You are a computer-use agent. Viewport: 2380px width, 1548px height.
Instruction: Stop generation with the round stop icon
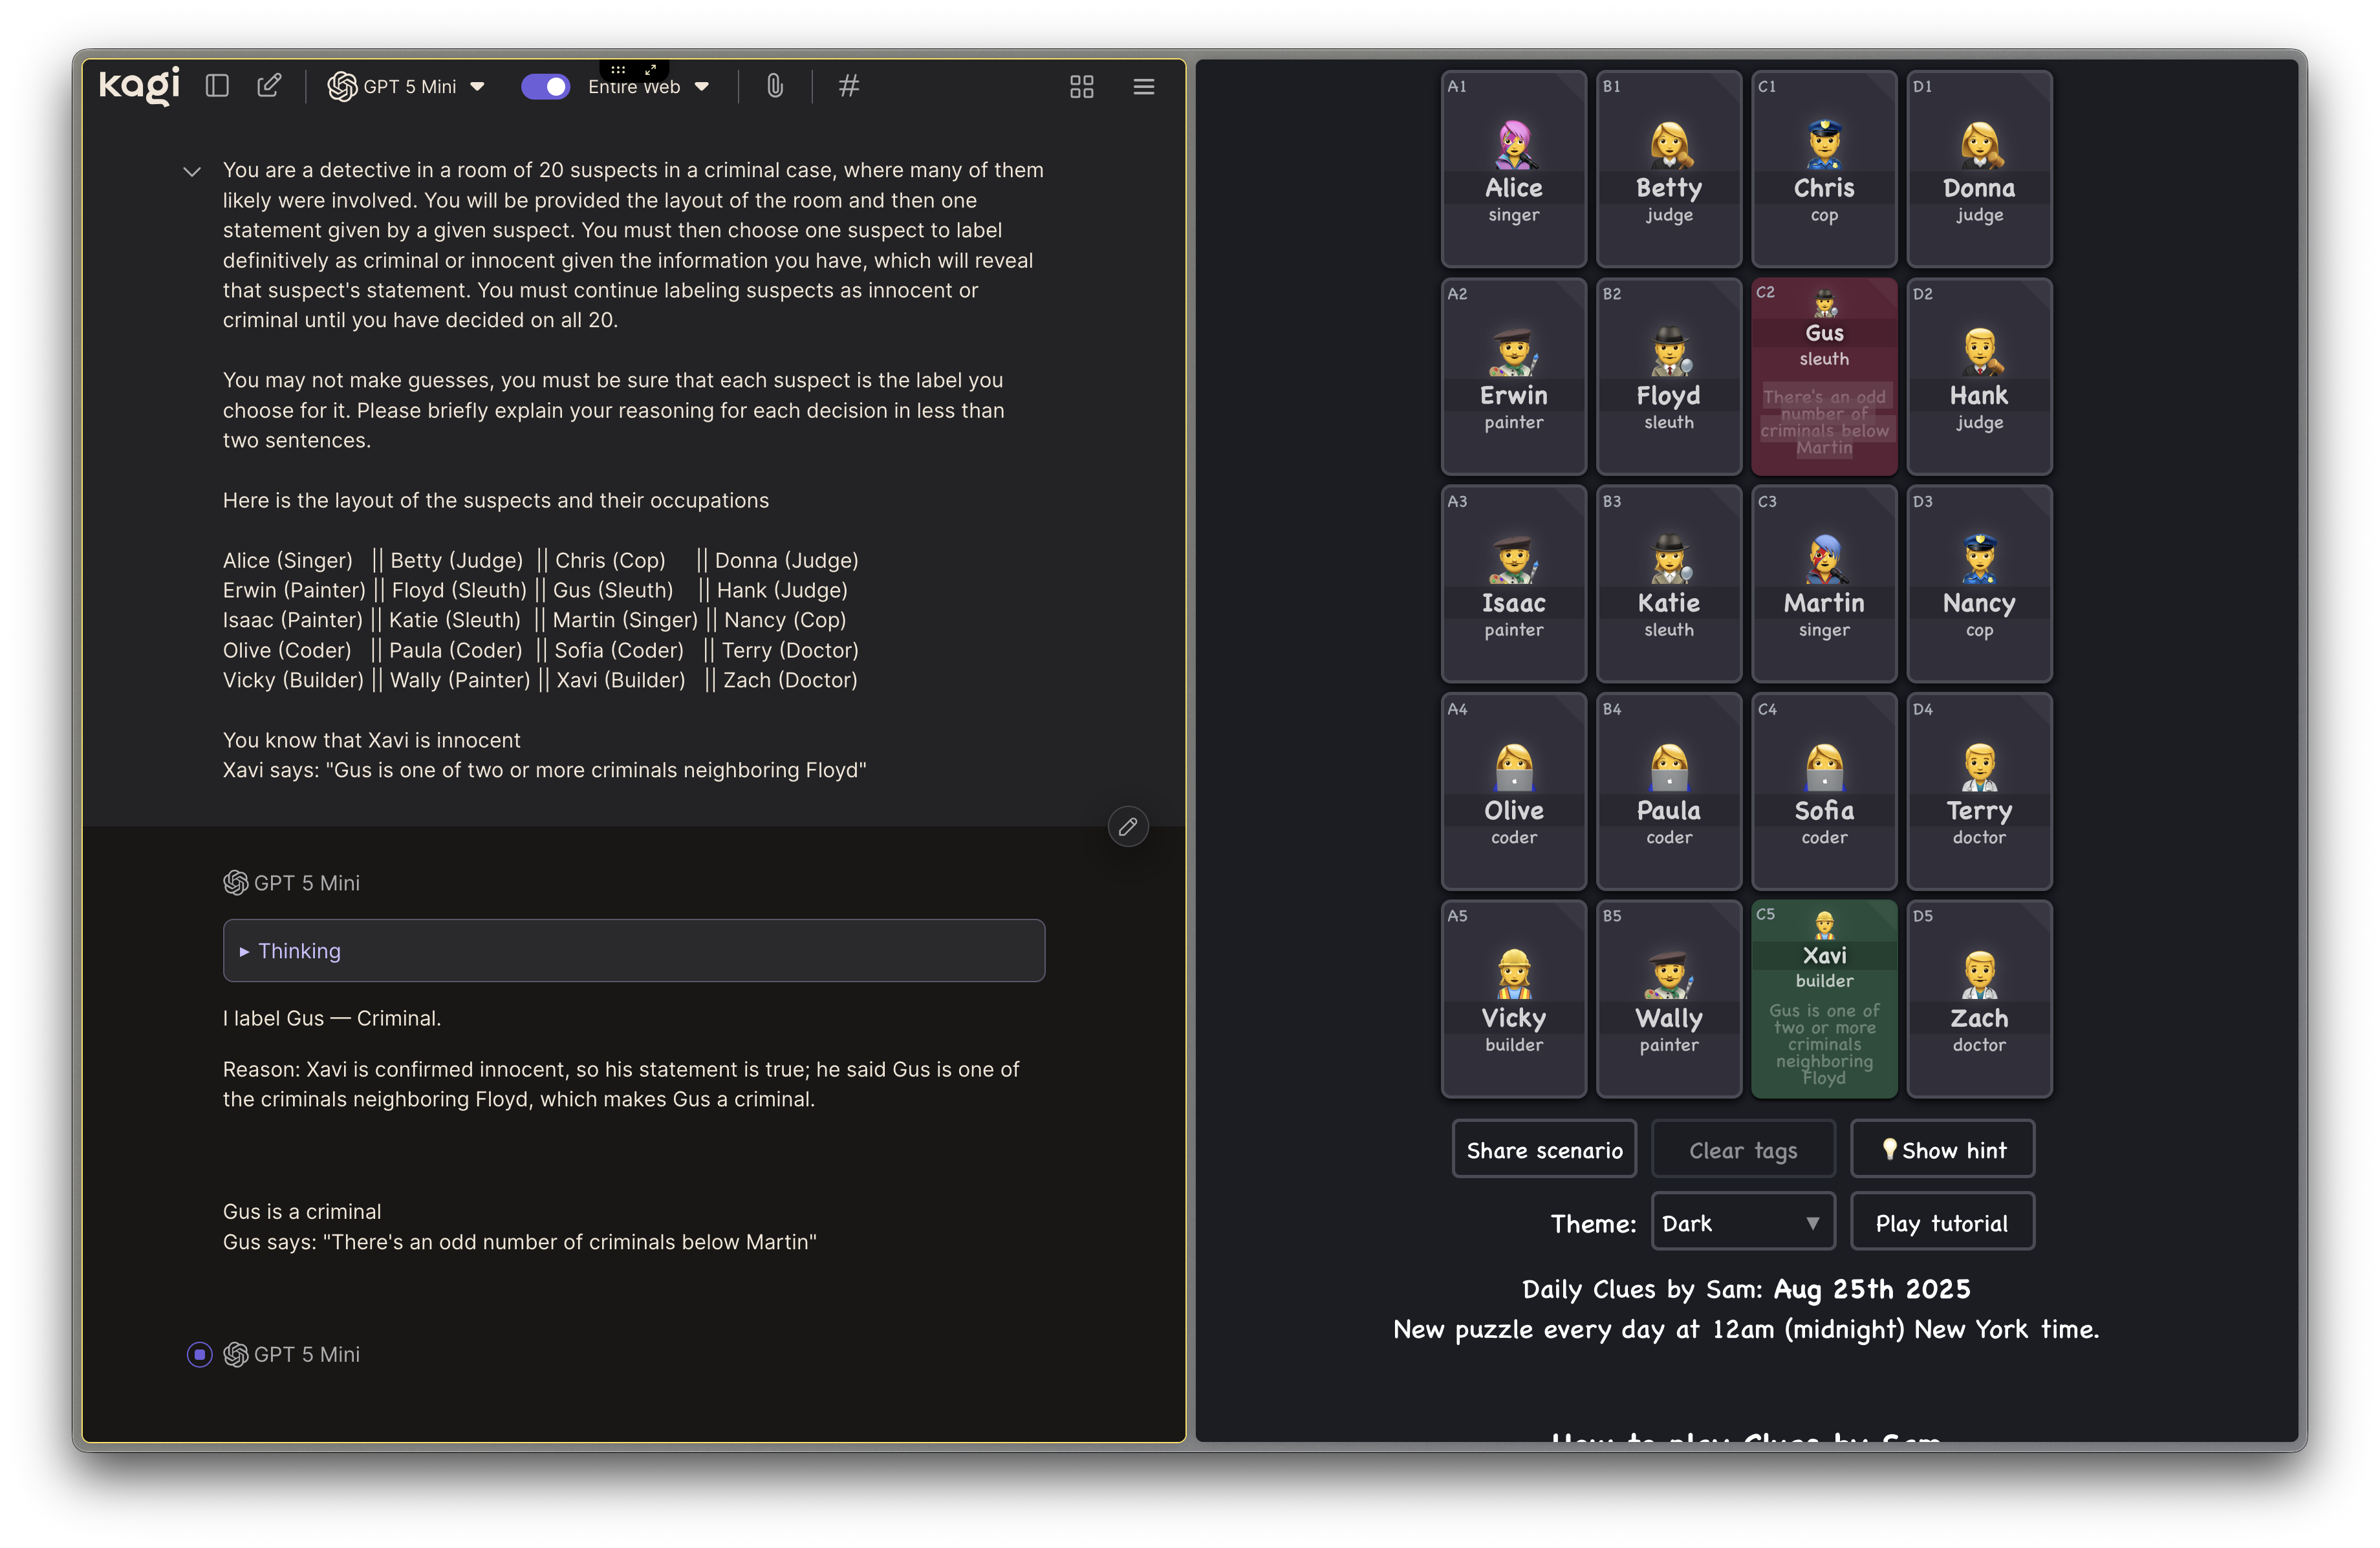199,1354
